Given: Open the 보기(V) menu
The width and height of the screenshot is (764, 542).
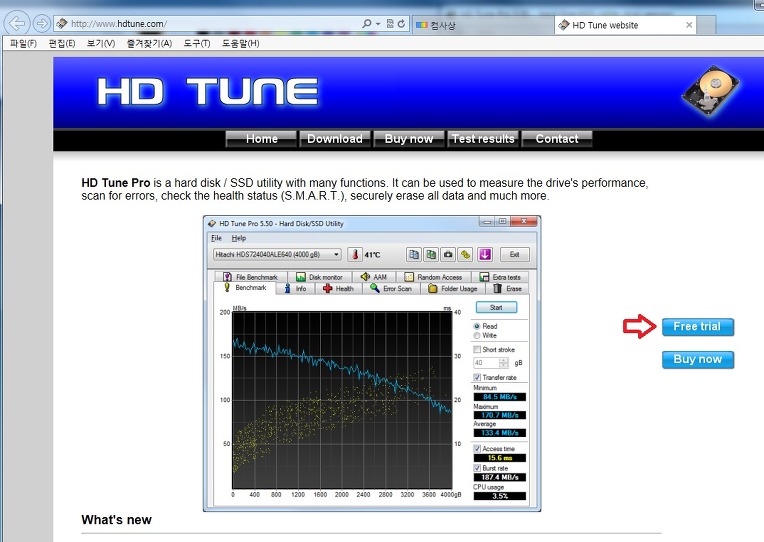Looking at the screenshot, I should [x=101, y=43].
